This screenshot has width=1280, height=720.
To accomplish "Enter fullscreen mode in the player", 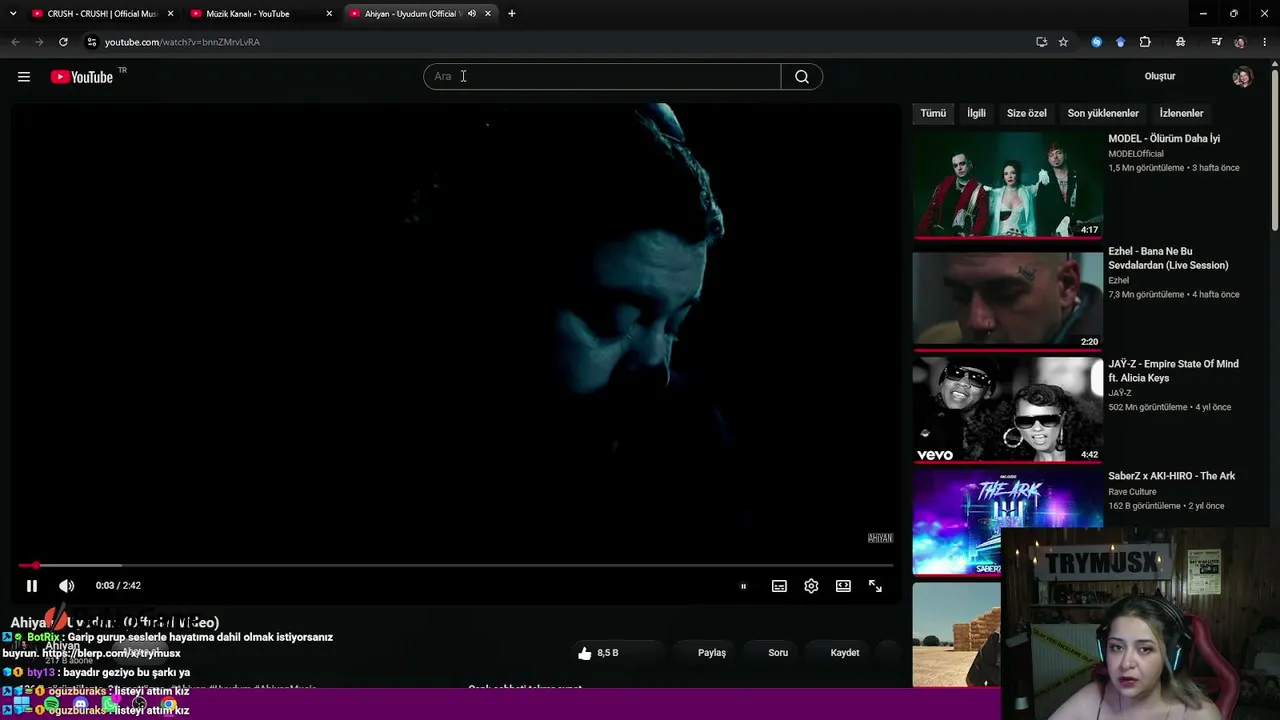I will click(x=875, y=586).
